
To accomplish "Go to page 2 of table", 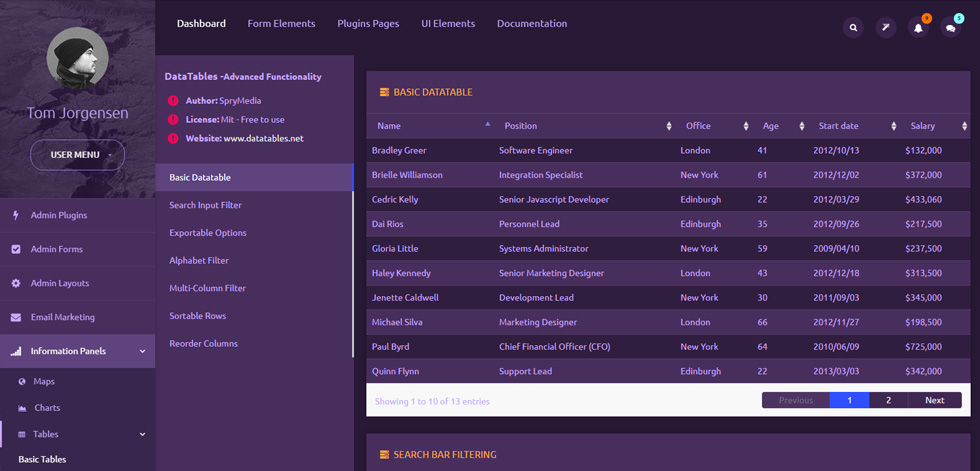I will 888,400.
